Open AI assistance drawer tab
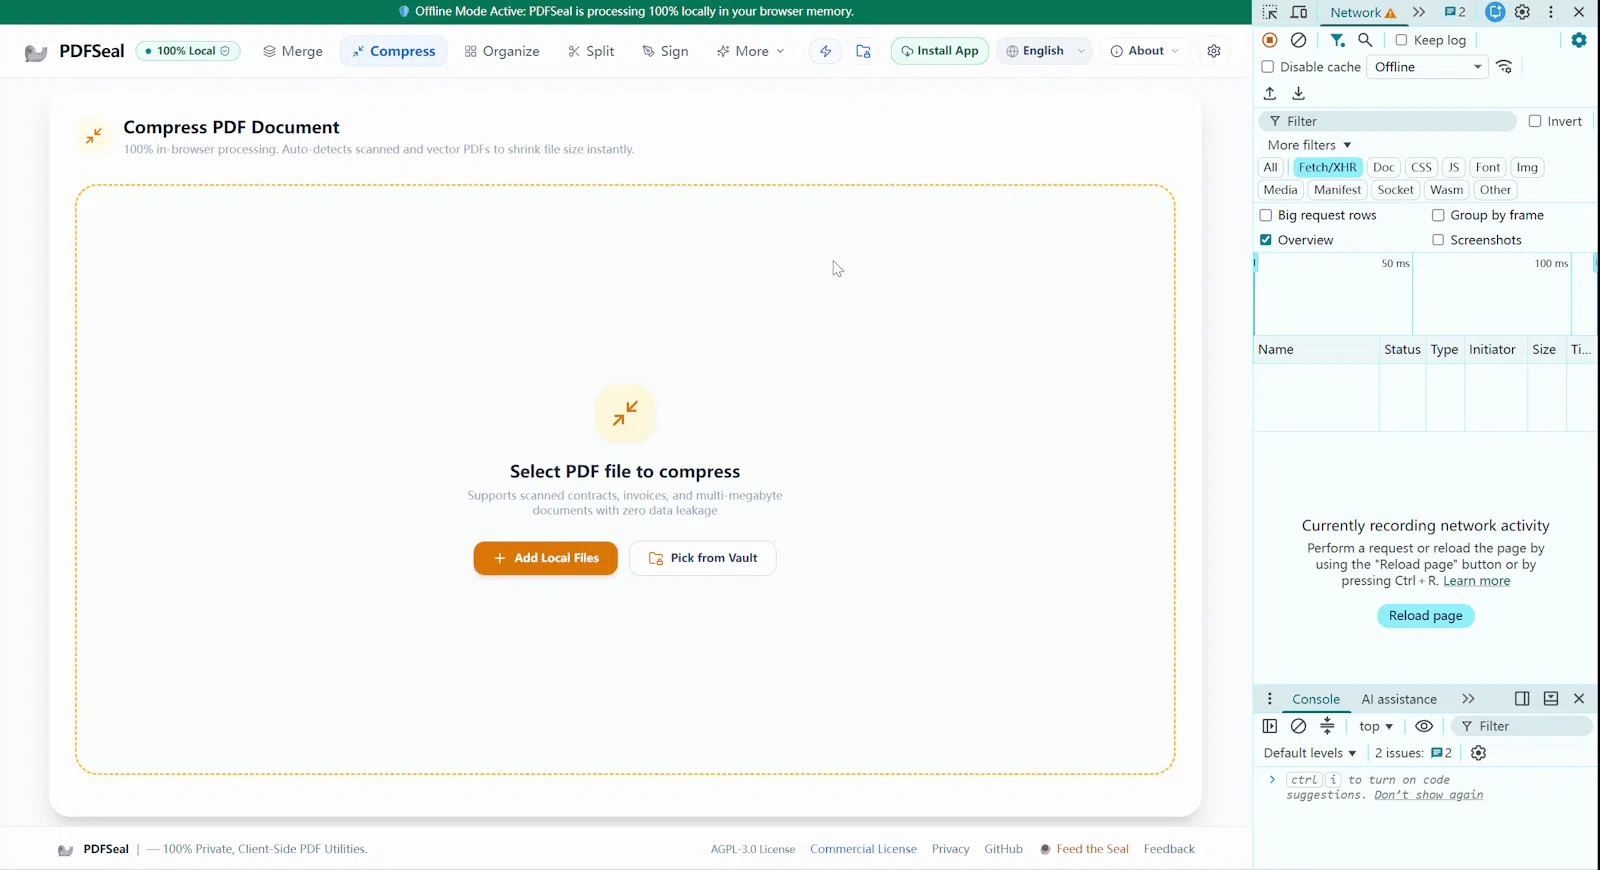This screenshot has height=870, width=1600. [1399, 699]
